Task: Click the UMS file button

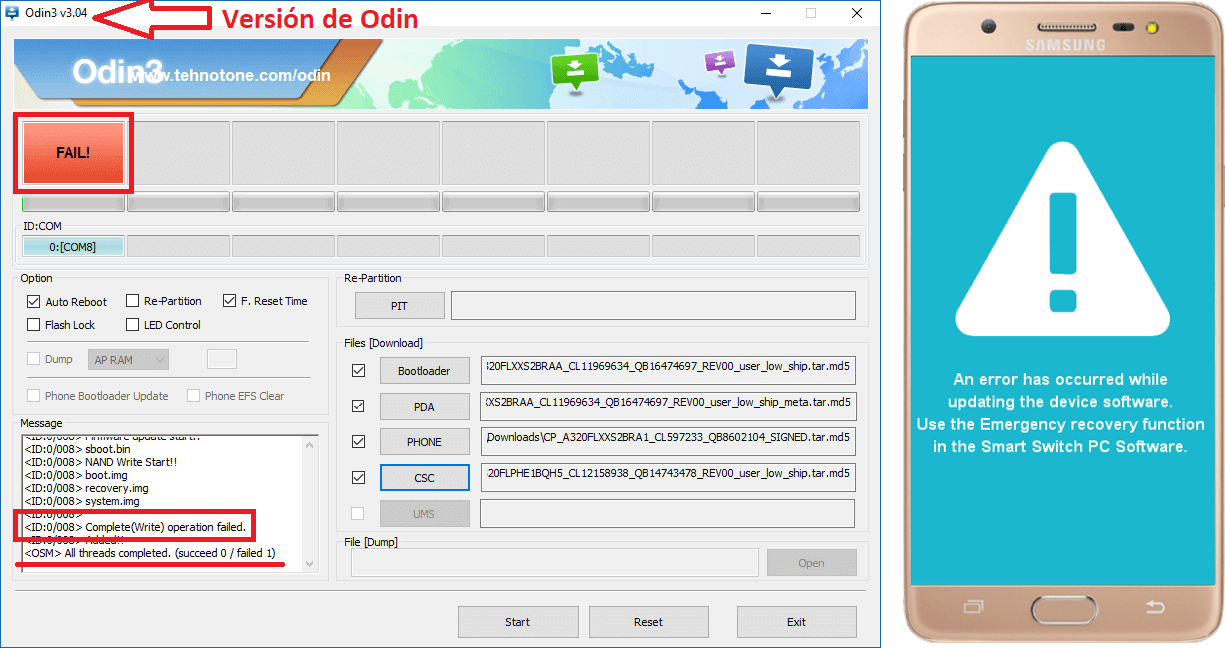Action: point(424,514)
